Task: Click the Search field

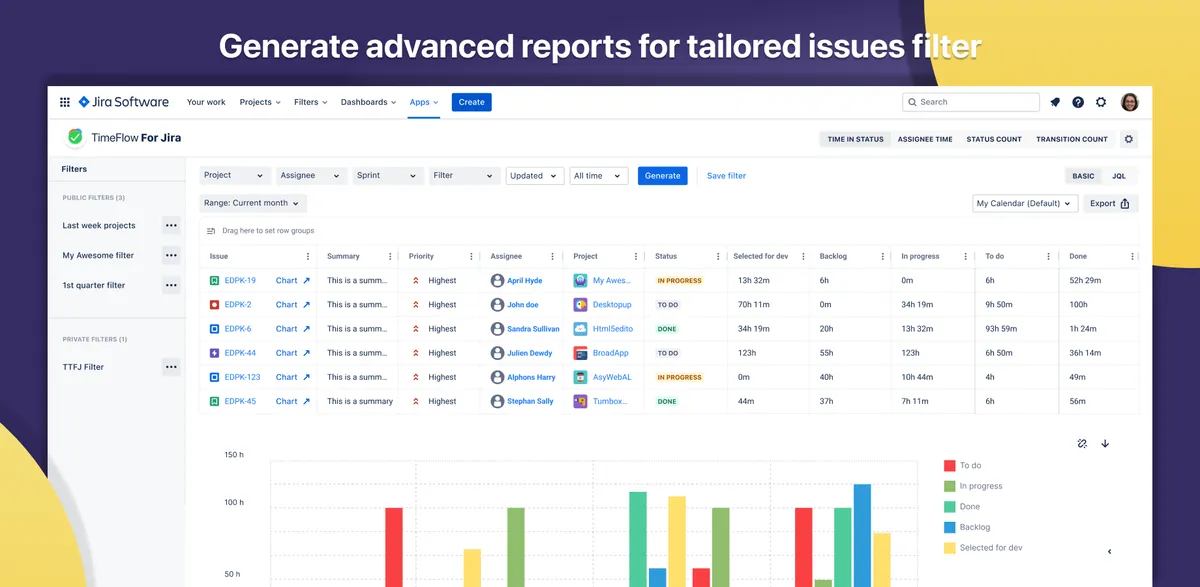Action: [971, 102]
